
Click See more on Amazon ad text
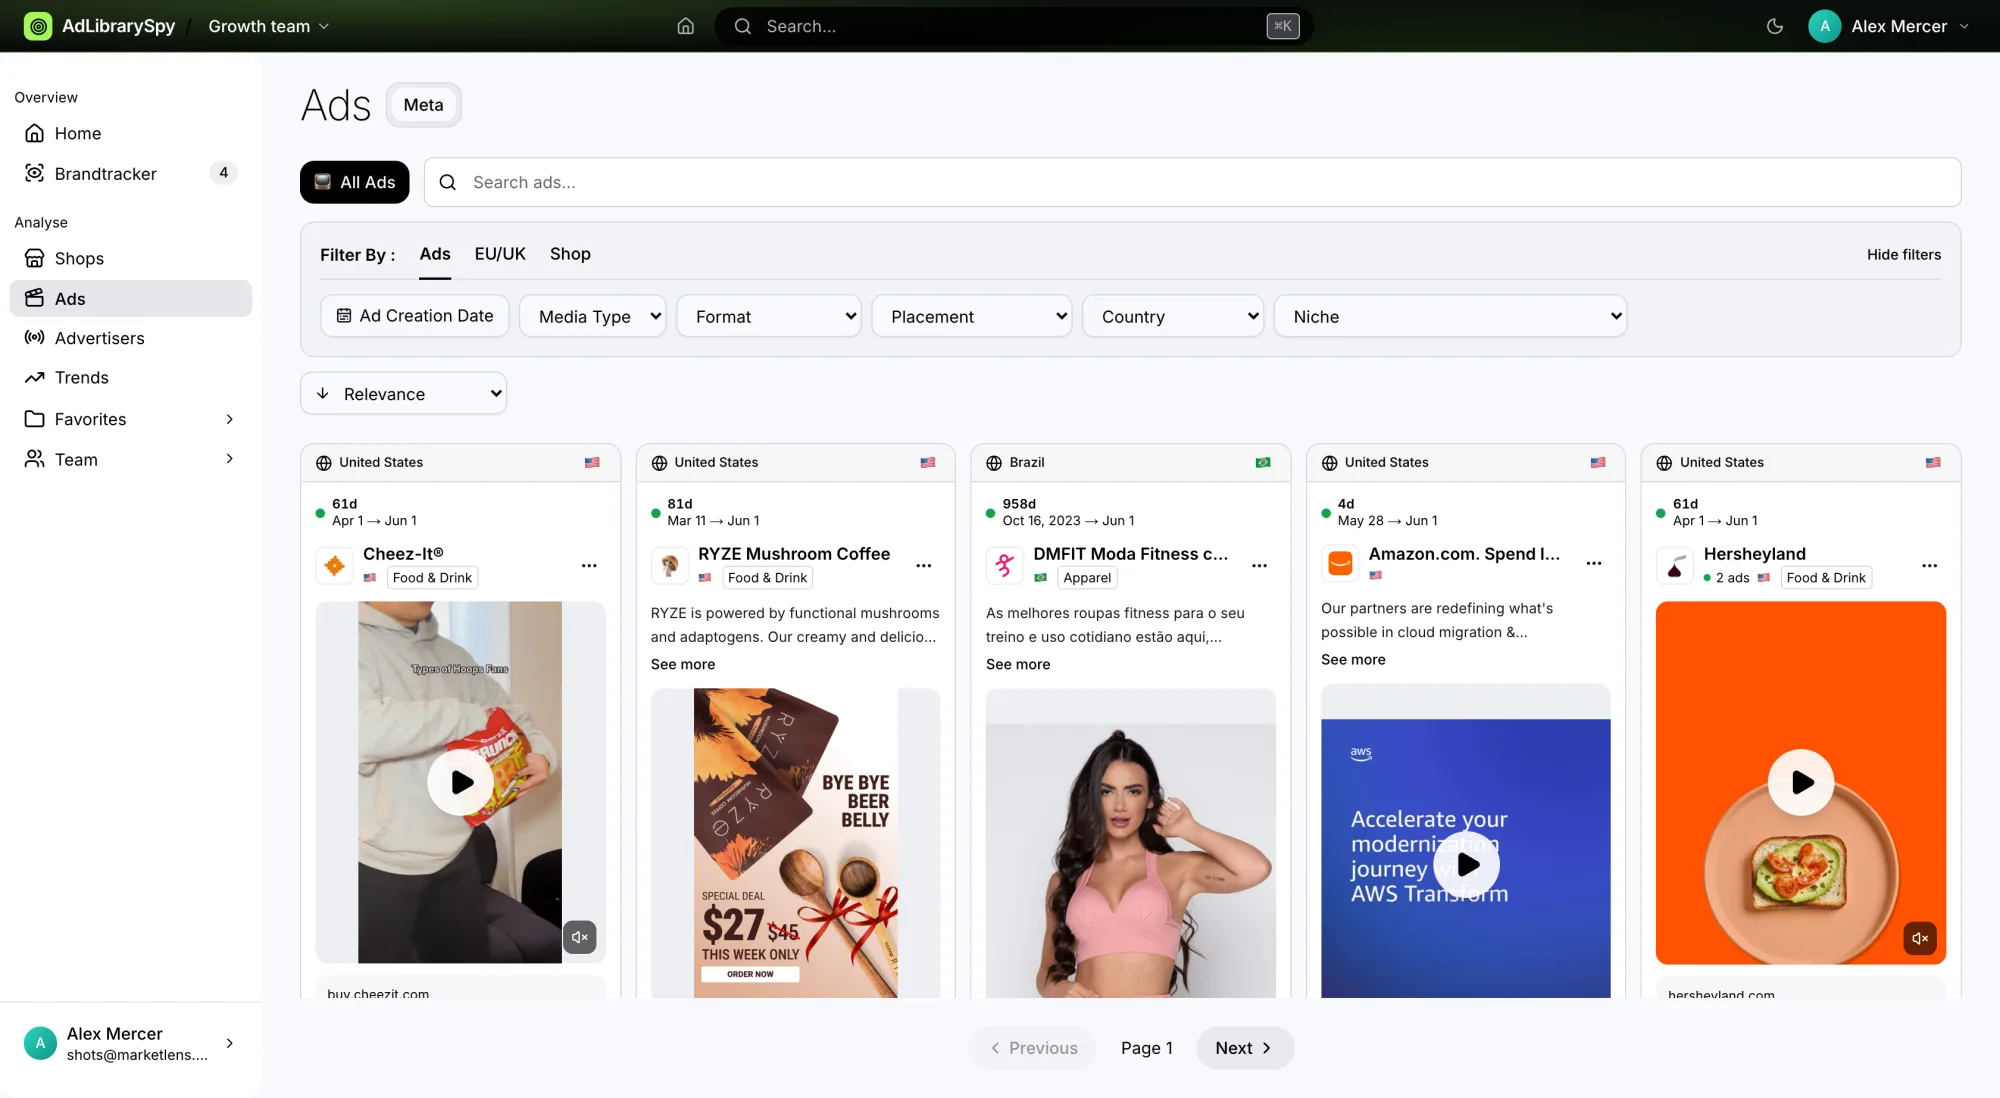click(x=1353, y=659)
